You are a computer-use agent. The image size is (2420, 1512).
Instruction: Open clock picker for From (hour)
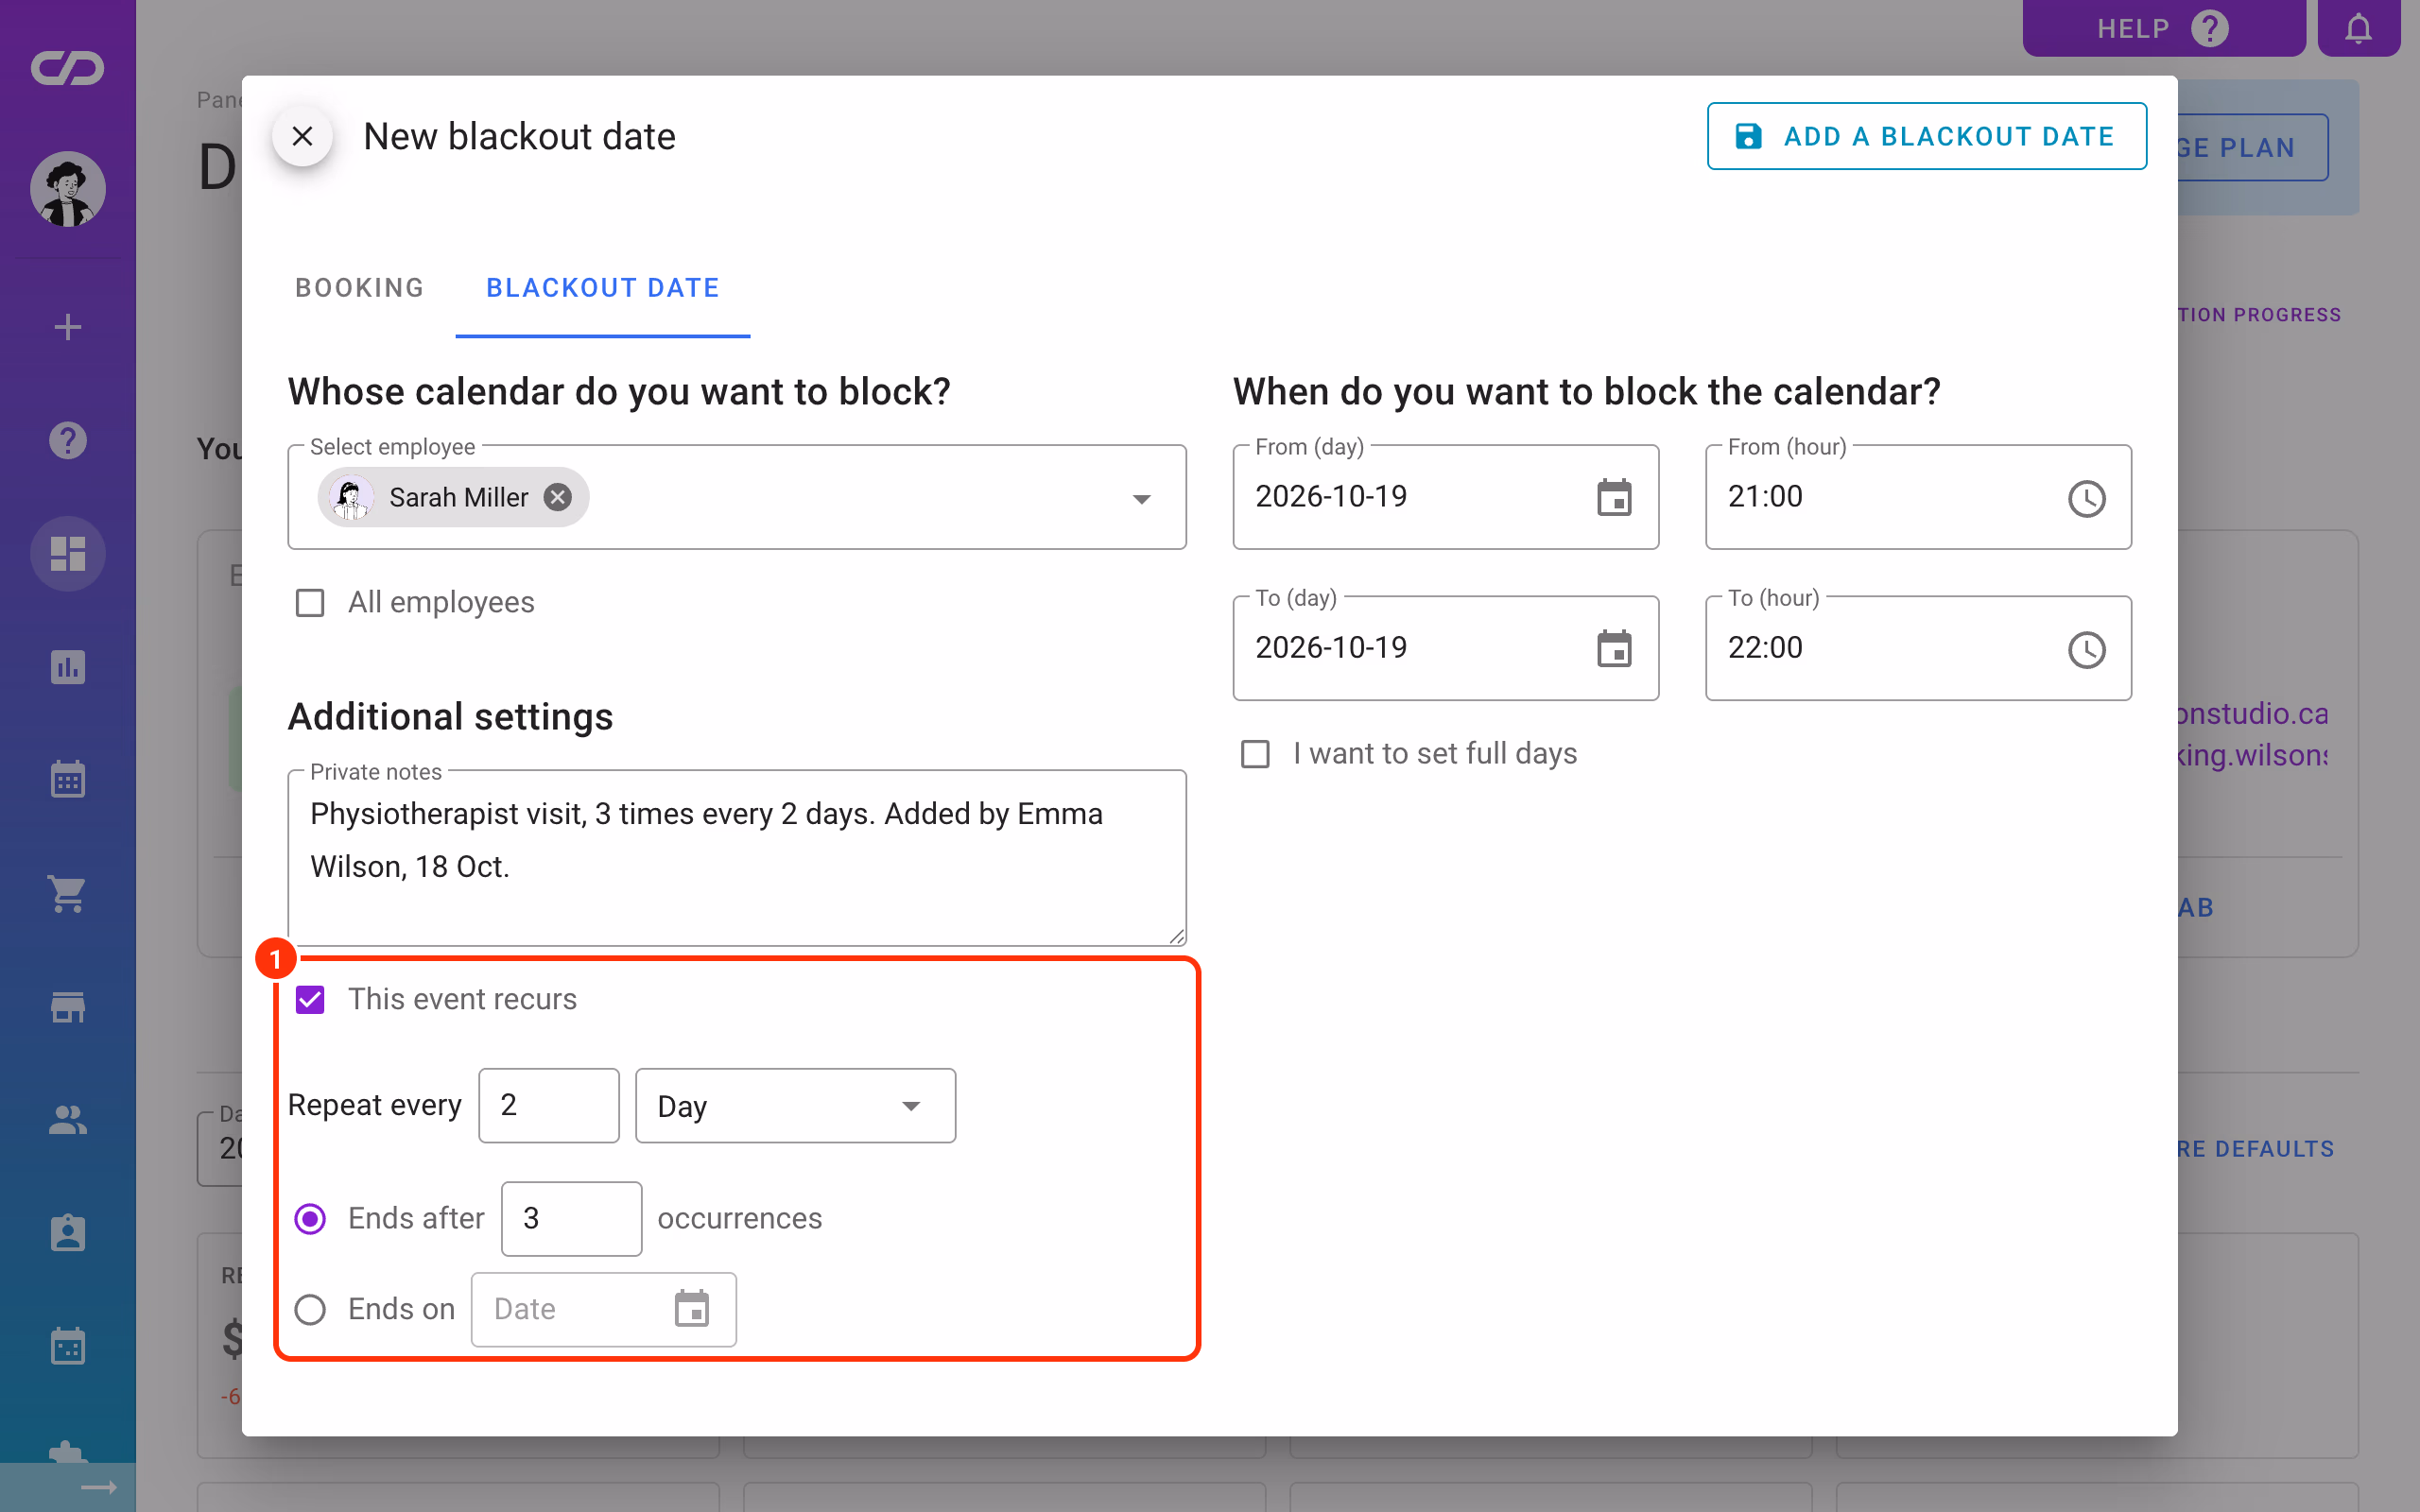(2086, 498)
